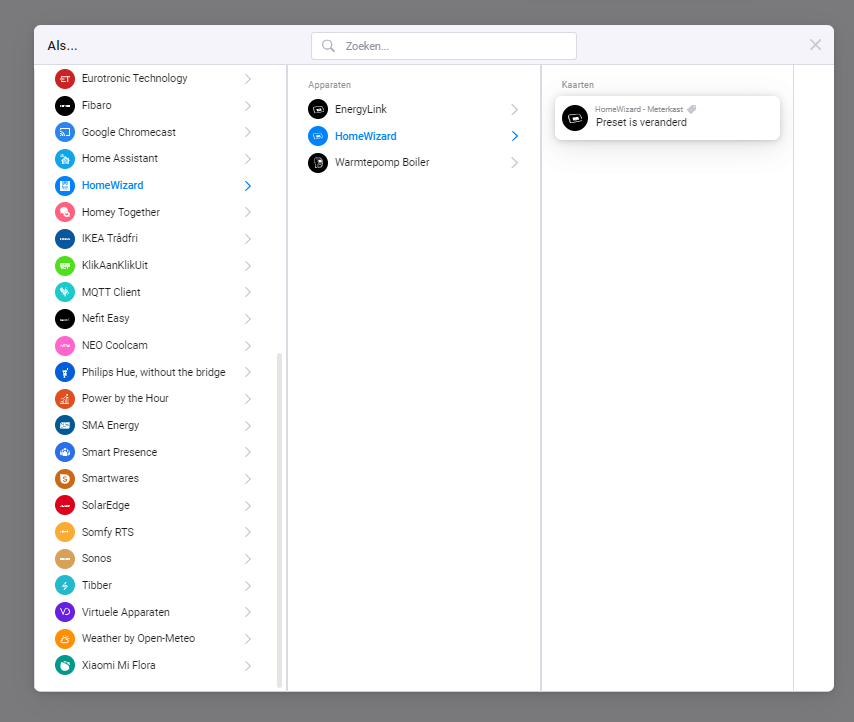Click the Tibber app icon
This screenshot has height=722, width=854.
(65, 586)
